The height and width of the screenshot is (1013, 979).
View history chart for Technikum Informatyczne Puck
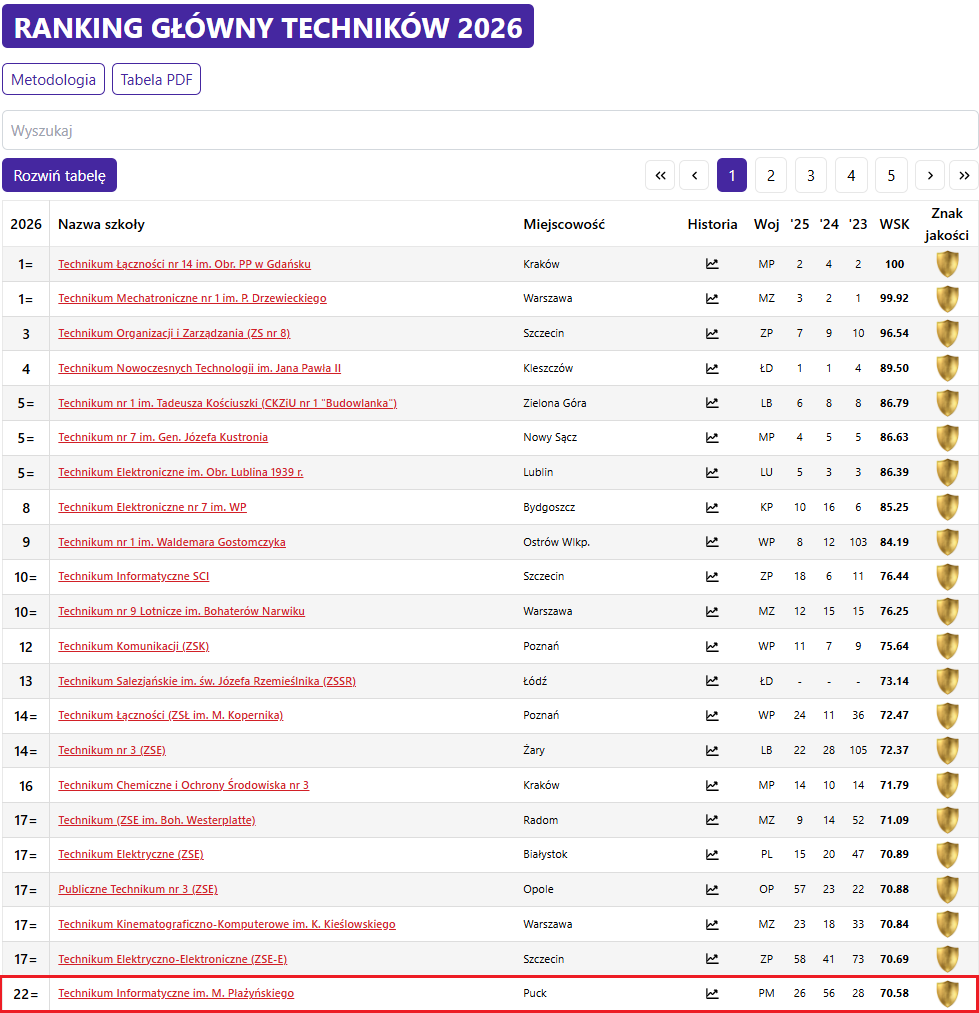tap(712, 993)
